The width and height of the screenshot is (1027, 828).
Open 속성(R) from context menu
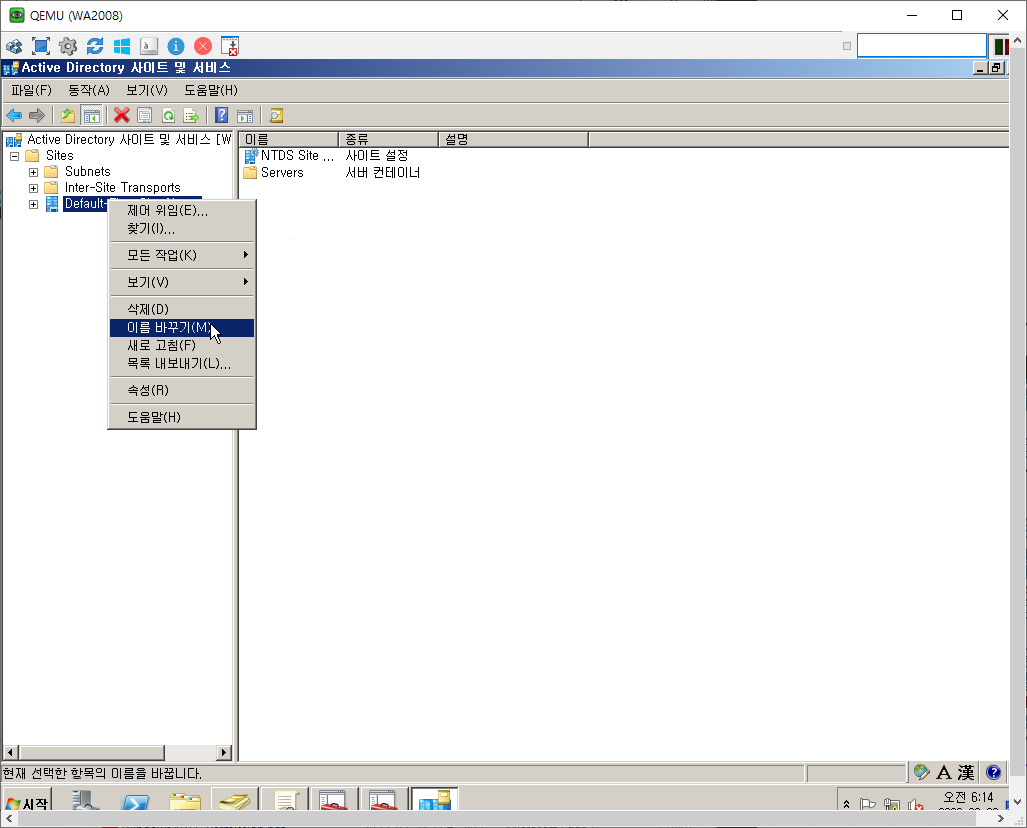coord(182,390)
